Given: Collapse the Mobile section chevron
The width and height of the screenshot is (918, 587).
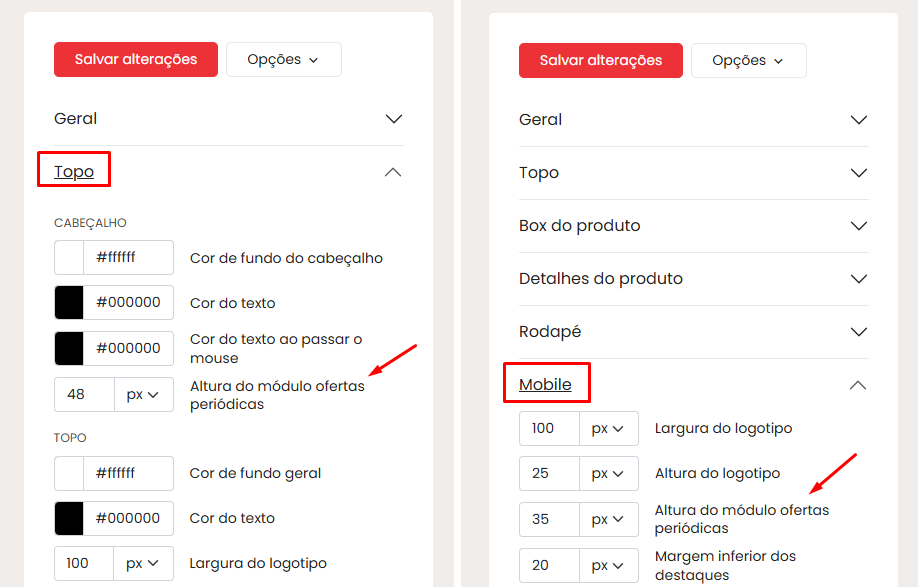Looking at the screenshot, I should 858,385.
